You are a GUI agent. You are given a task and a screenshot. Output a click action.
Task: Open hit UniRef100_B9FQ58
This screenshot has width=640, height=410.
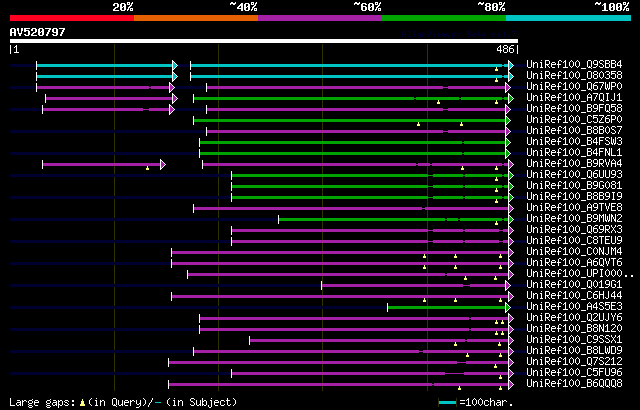click(x=574, y=109)
